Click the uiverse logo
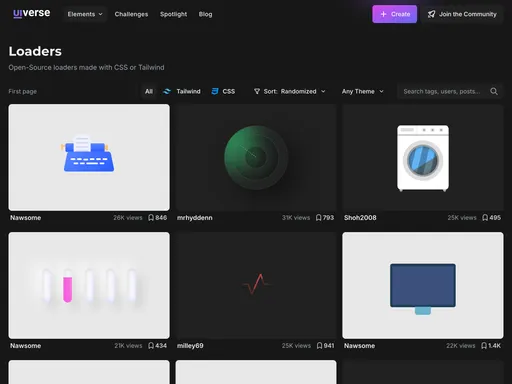Screen dimensions: 512x384 [x=32, y=13]
